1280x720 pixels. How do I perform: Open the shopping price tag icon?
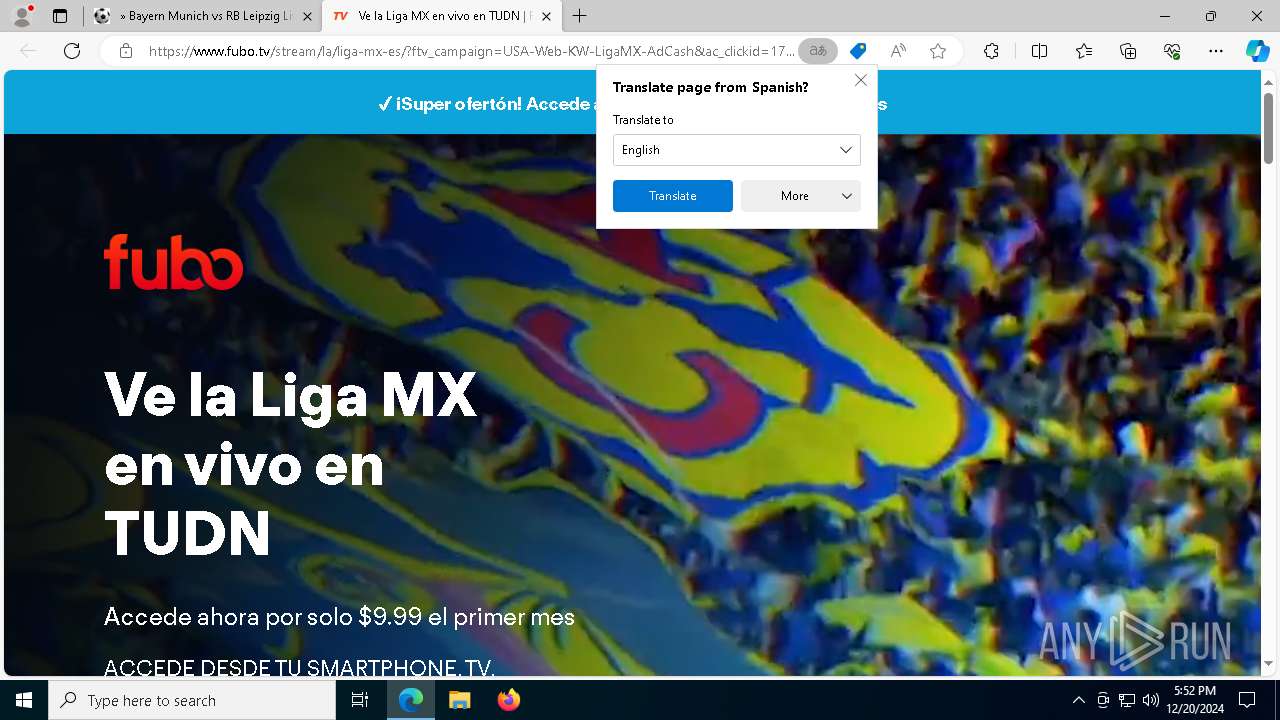click(x=858, y=51)
